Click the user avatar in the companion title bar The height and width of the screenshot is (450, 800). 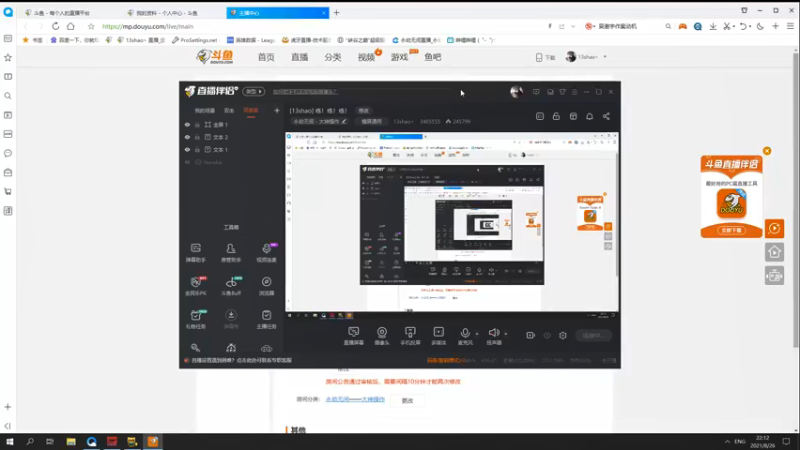click(x=516, y=92)
